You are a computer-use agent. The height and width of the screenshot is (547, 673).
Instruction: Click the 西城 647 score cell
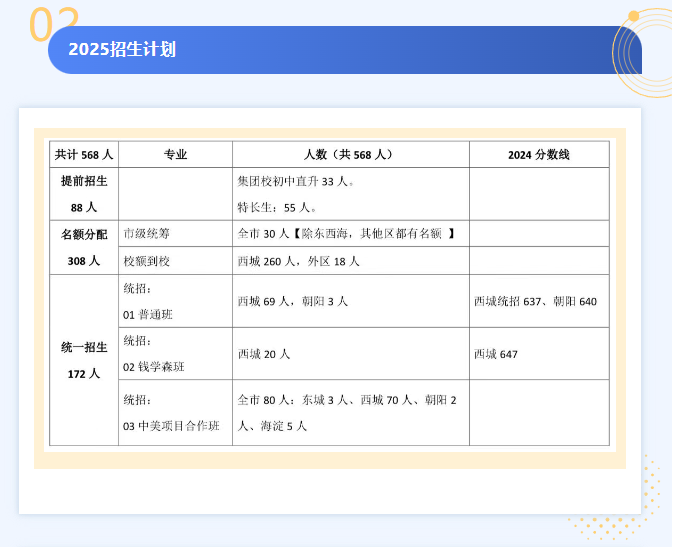[x=539, y=354]
